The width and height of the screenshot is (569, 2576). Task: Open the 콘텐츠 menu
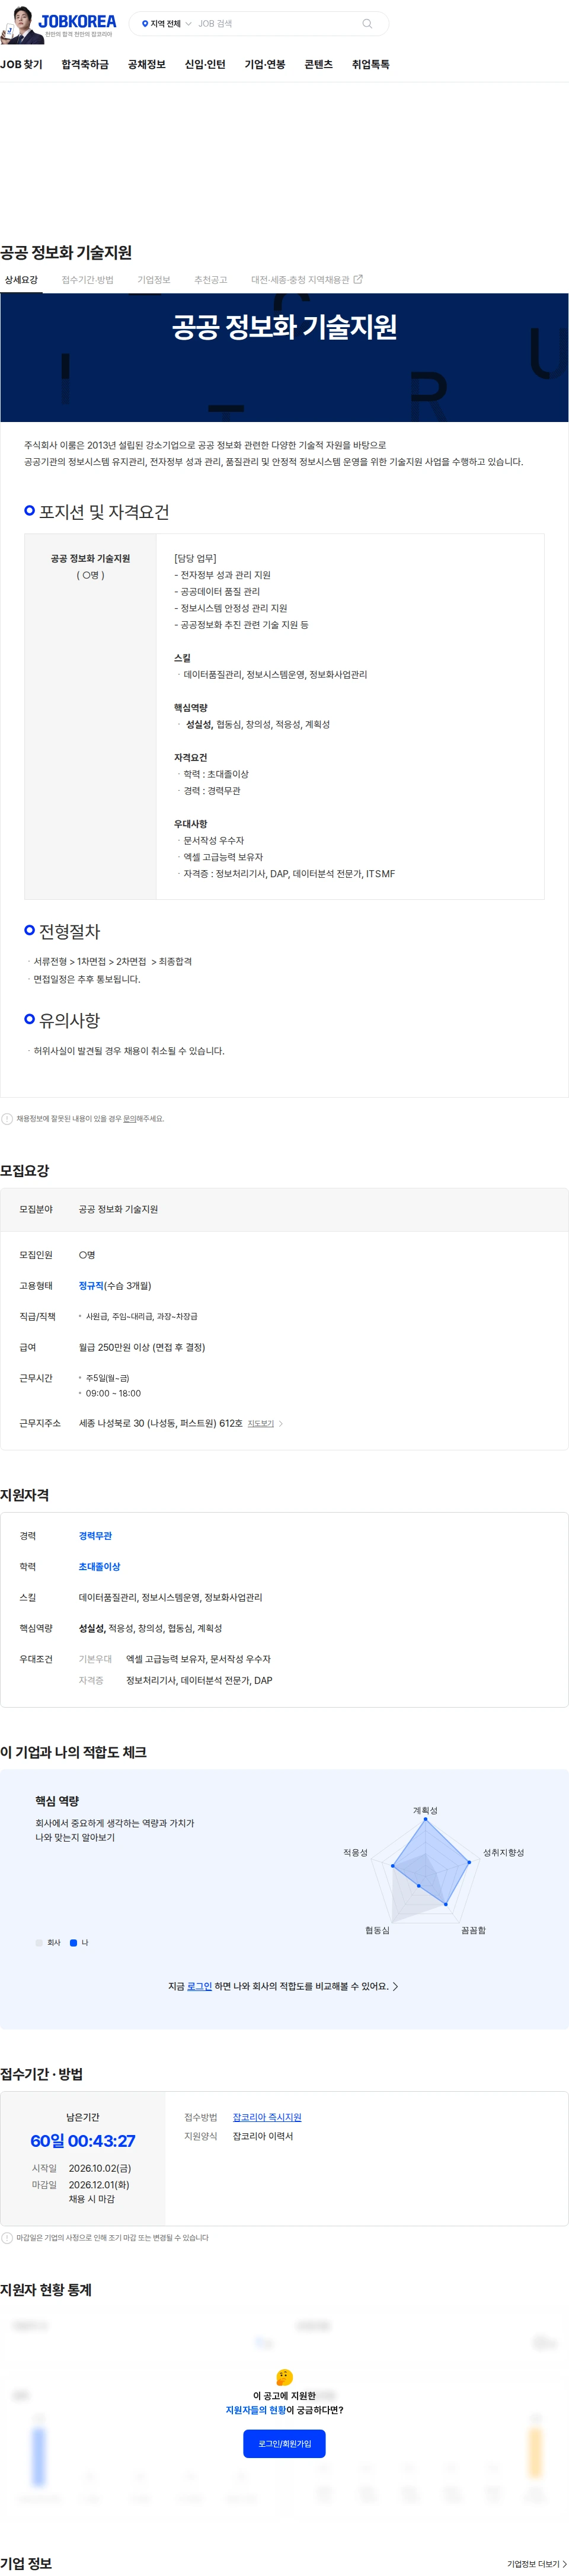[x=318, y=64]
